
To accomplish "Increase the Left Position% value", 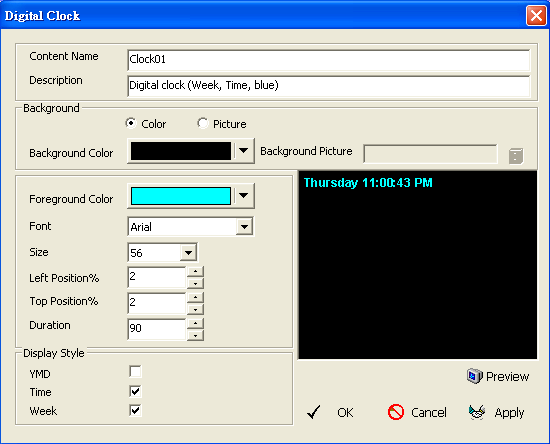I will point(195,271).
